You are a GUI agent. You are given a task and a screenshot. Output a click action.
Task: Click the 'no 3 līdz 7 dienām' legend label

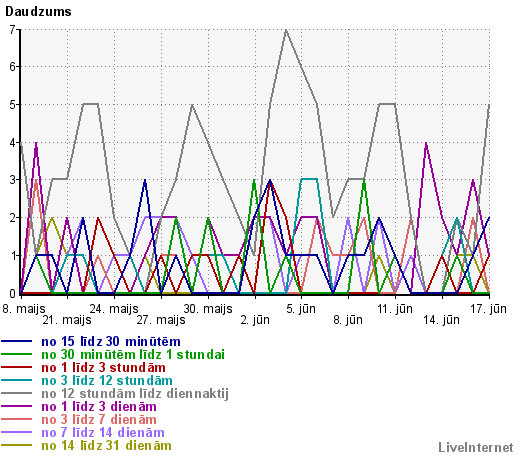point(99,420)
